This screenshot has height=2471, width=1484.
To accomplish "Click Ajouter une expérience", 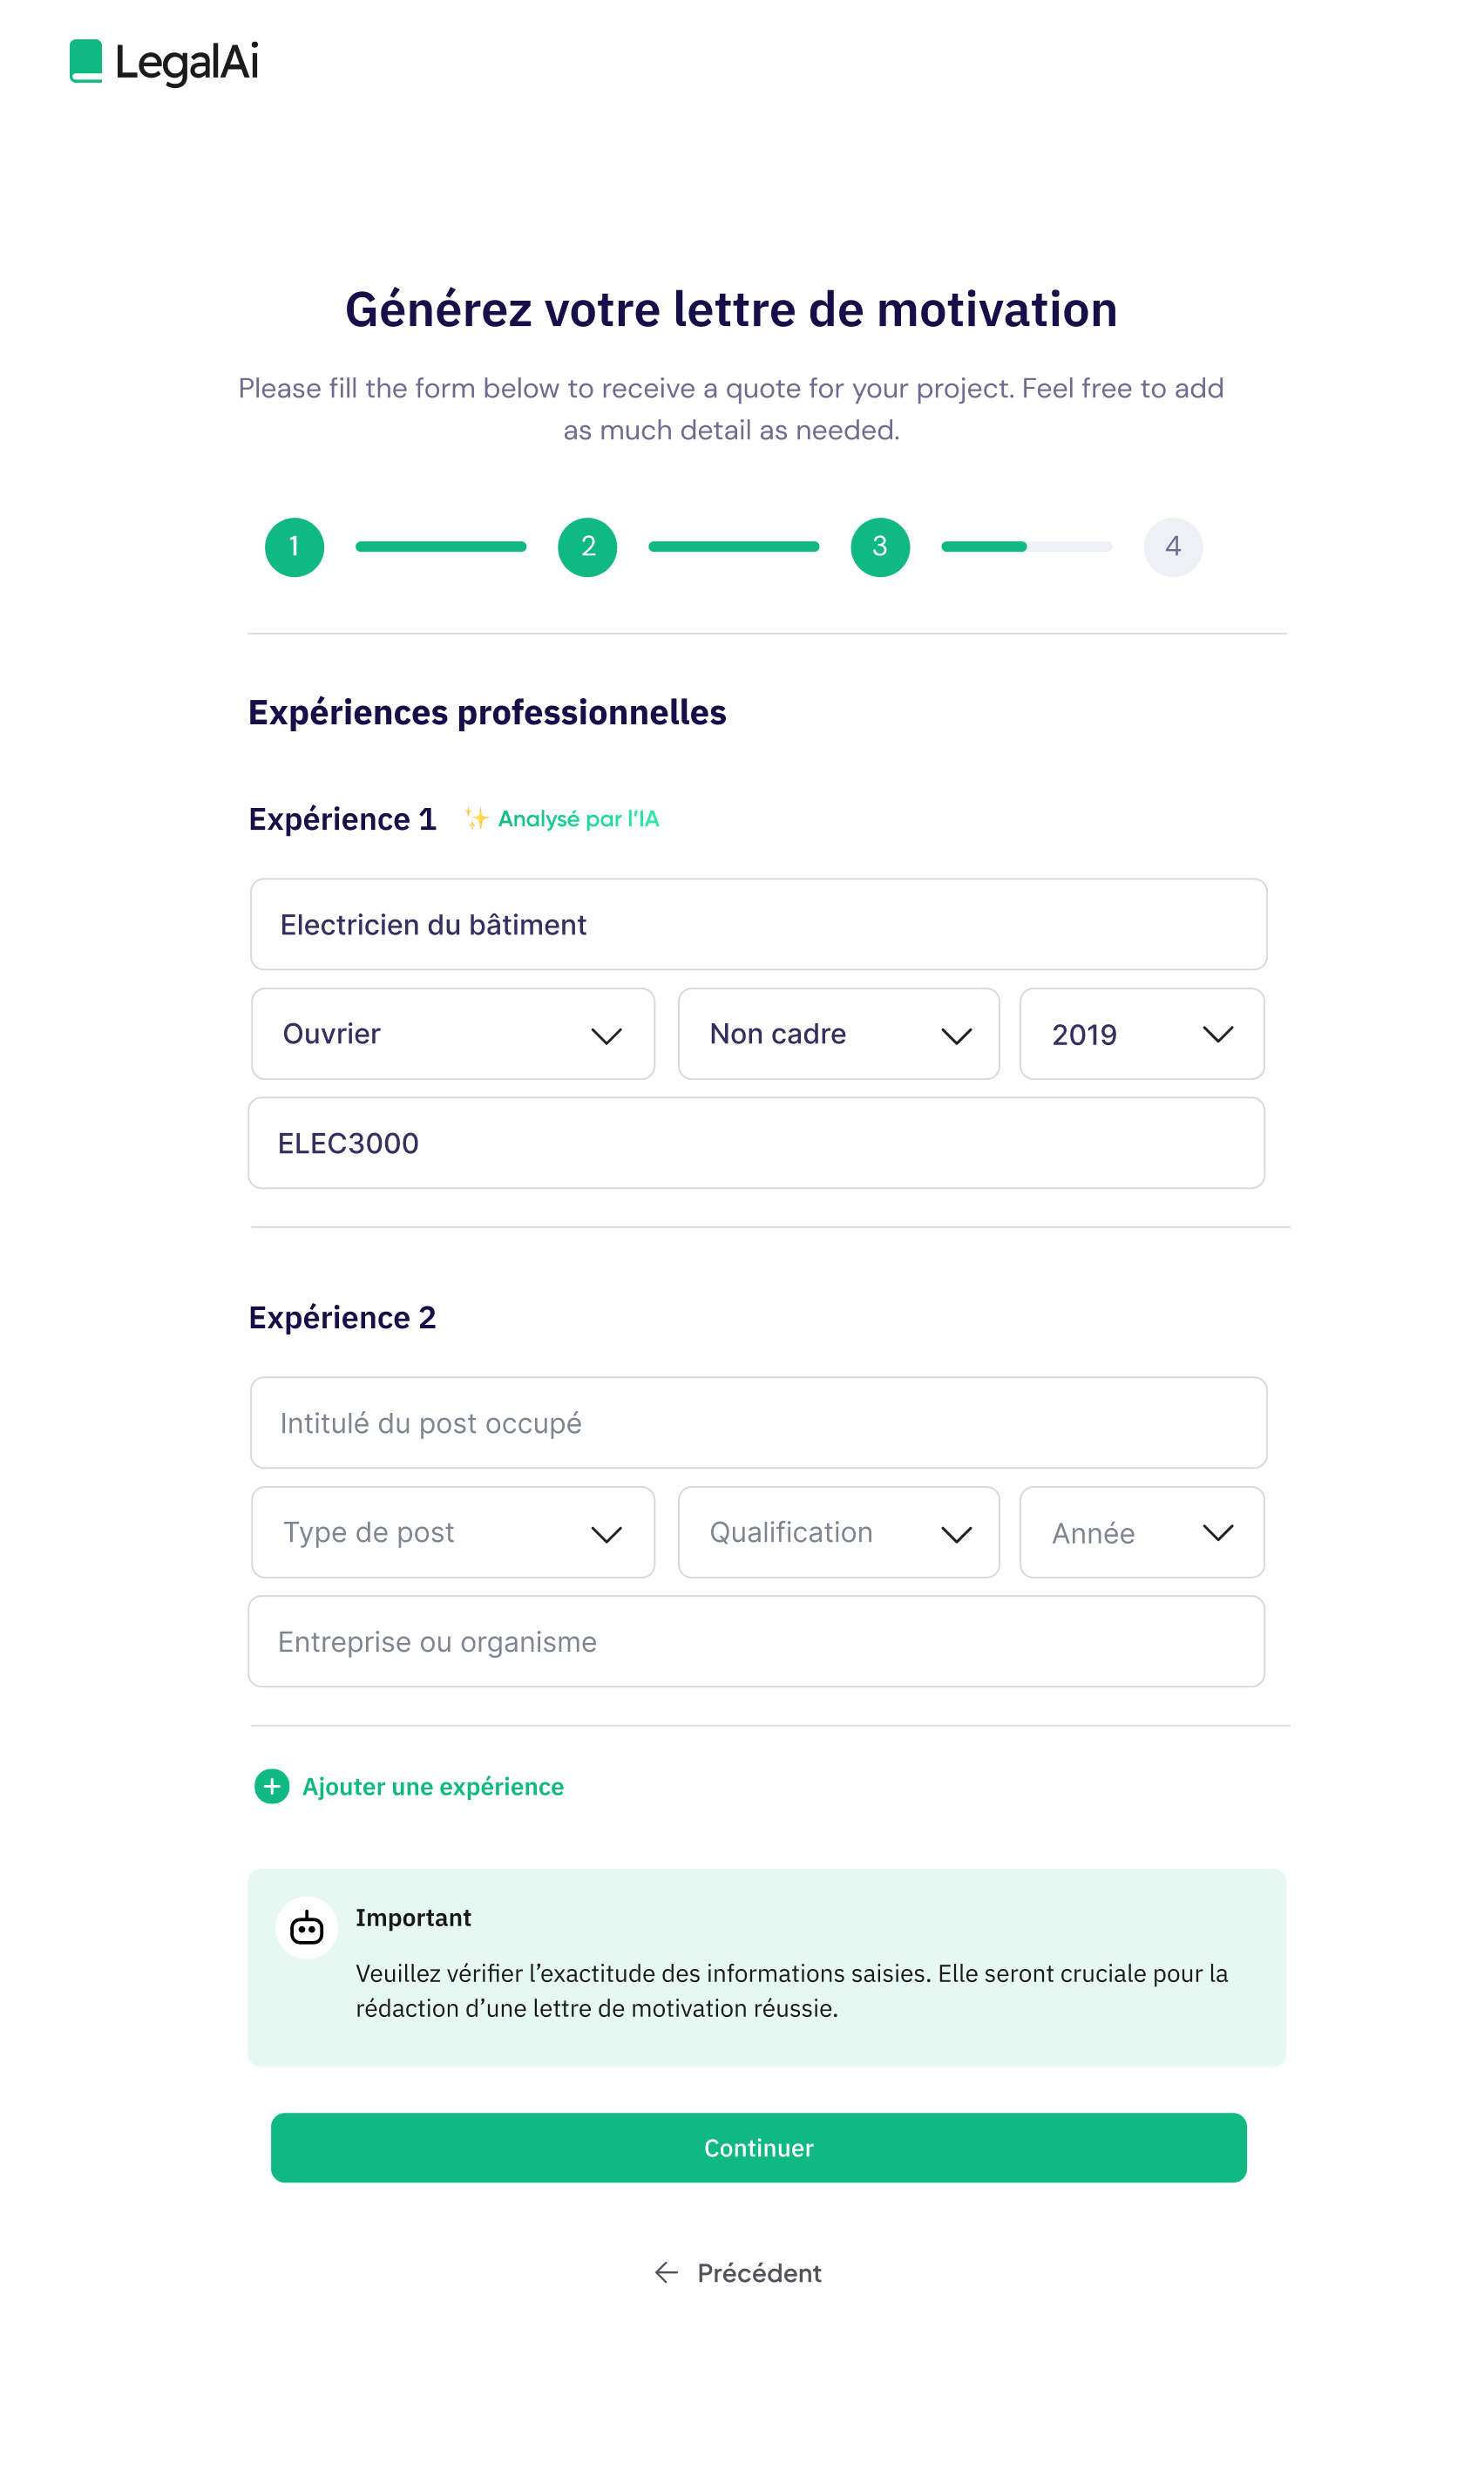I will [433, 1786].
